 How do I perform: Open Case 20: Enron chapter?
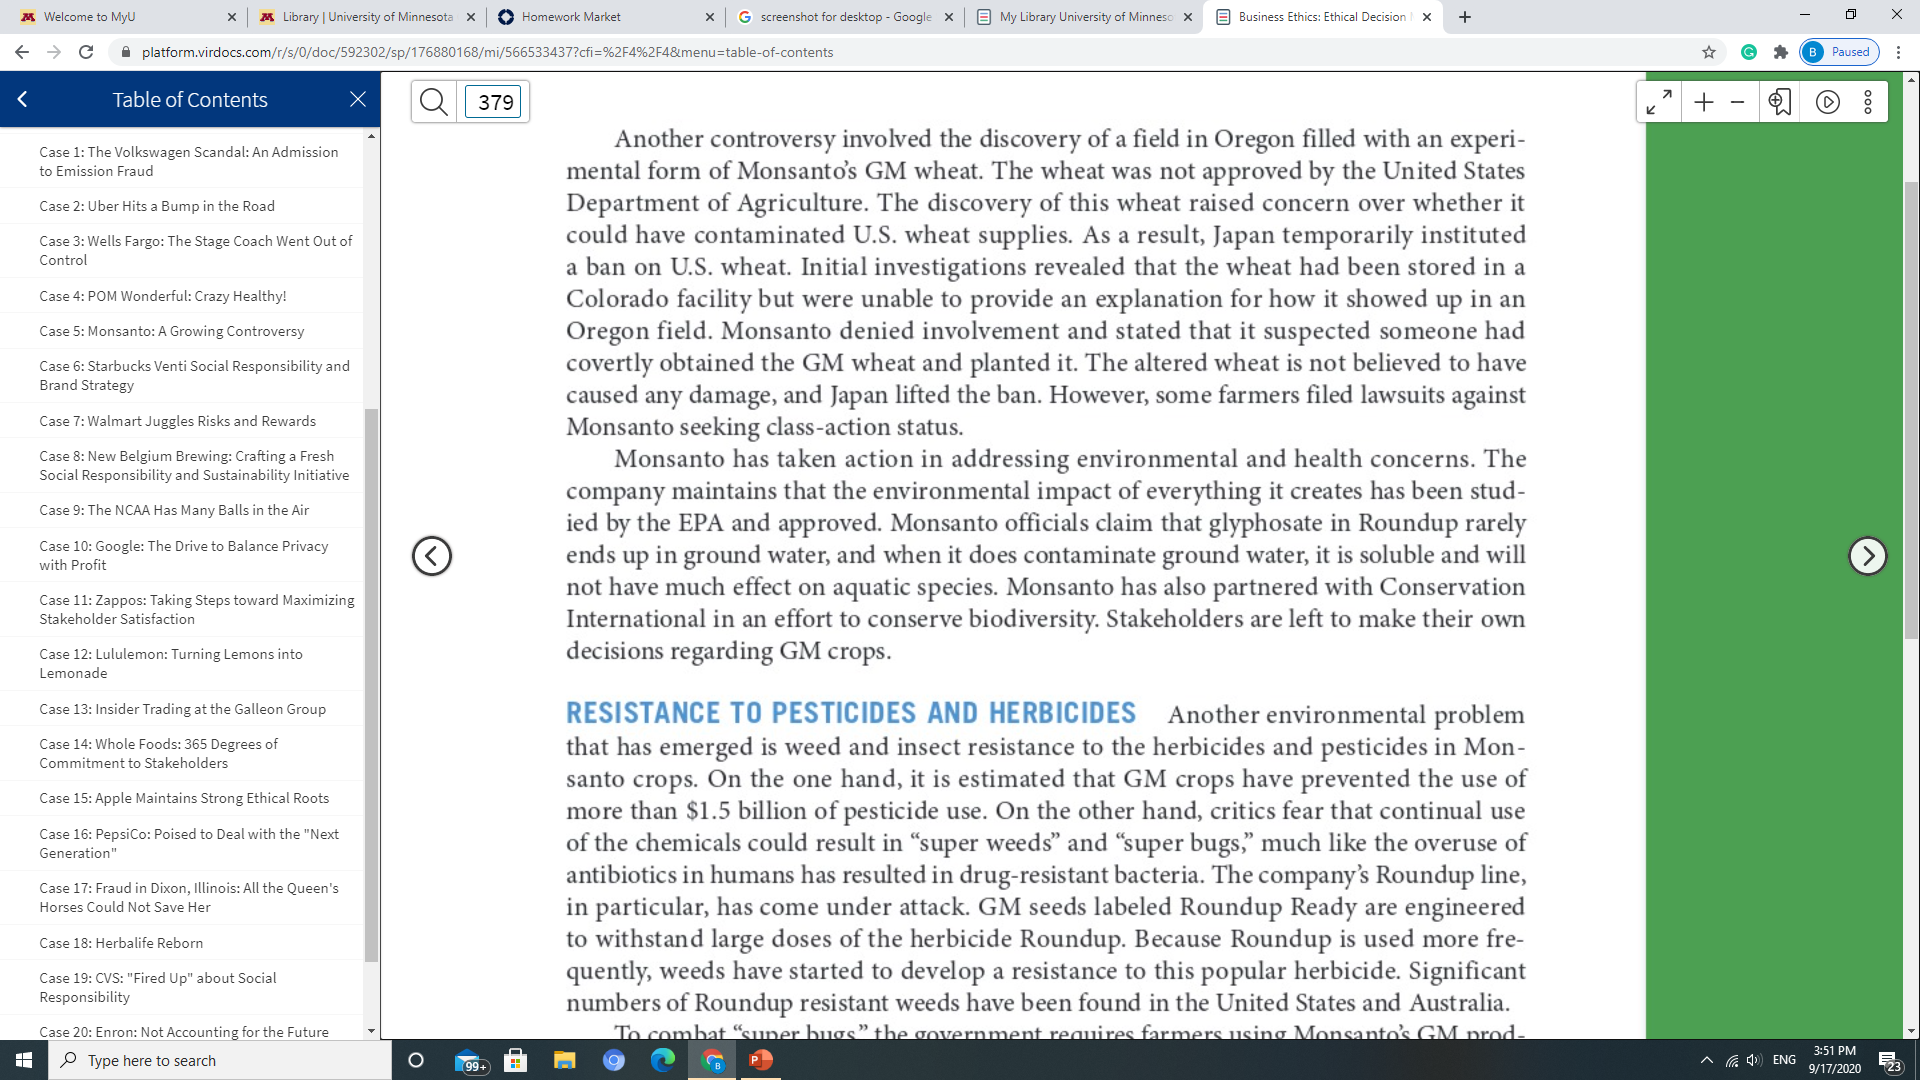184,1032
